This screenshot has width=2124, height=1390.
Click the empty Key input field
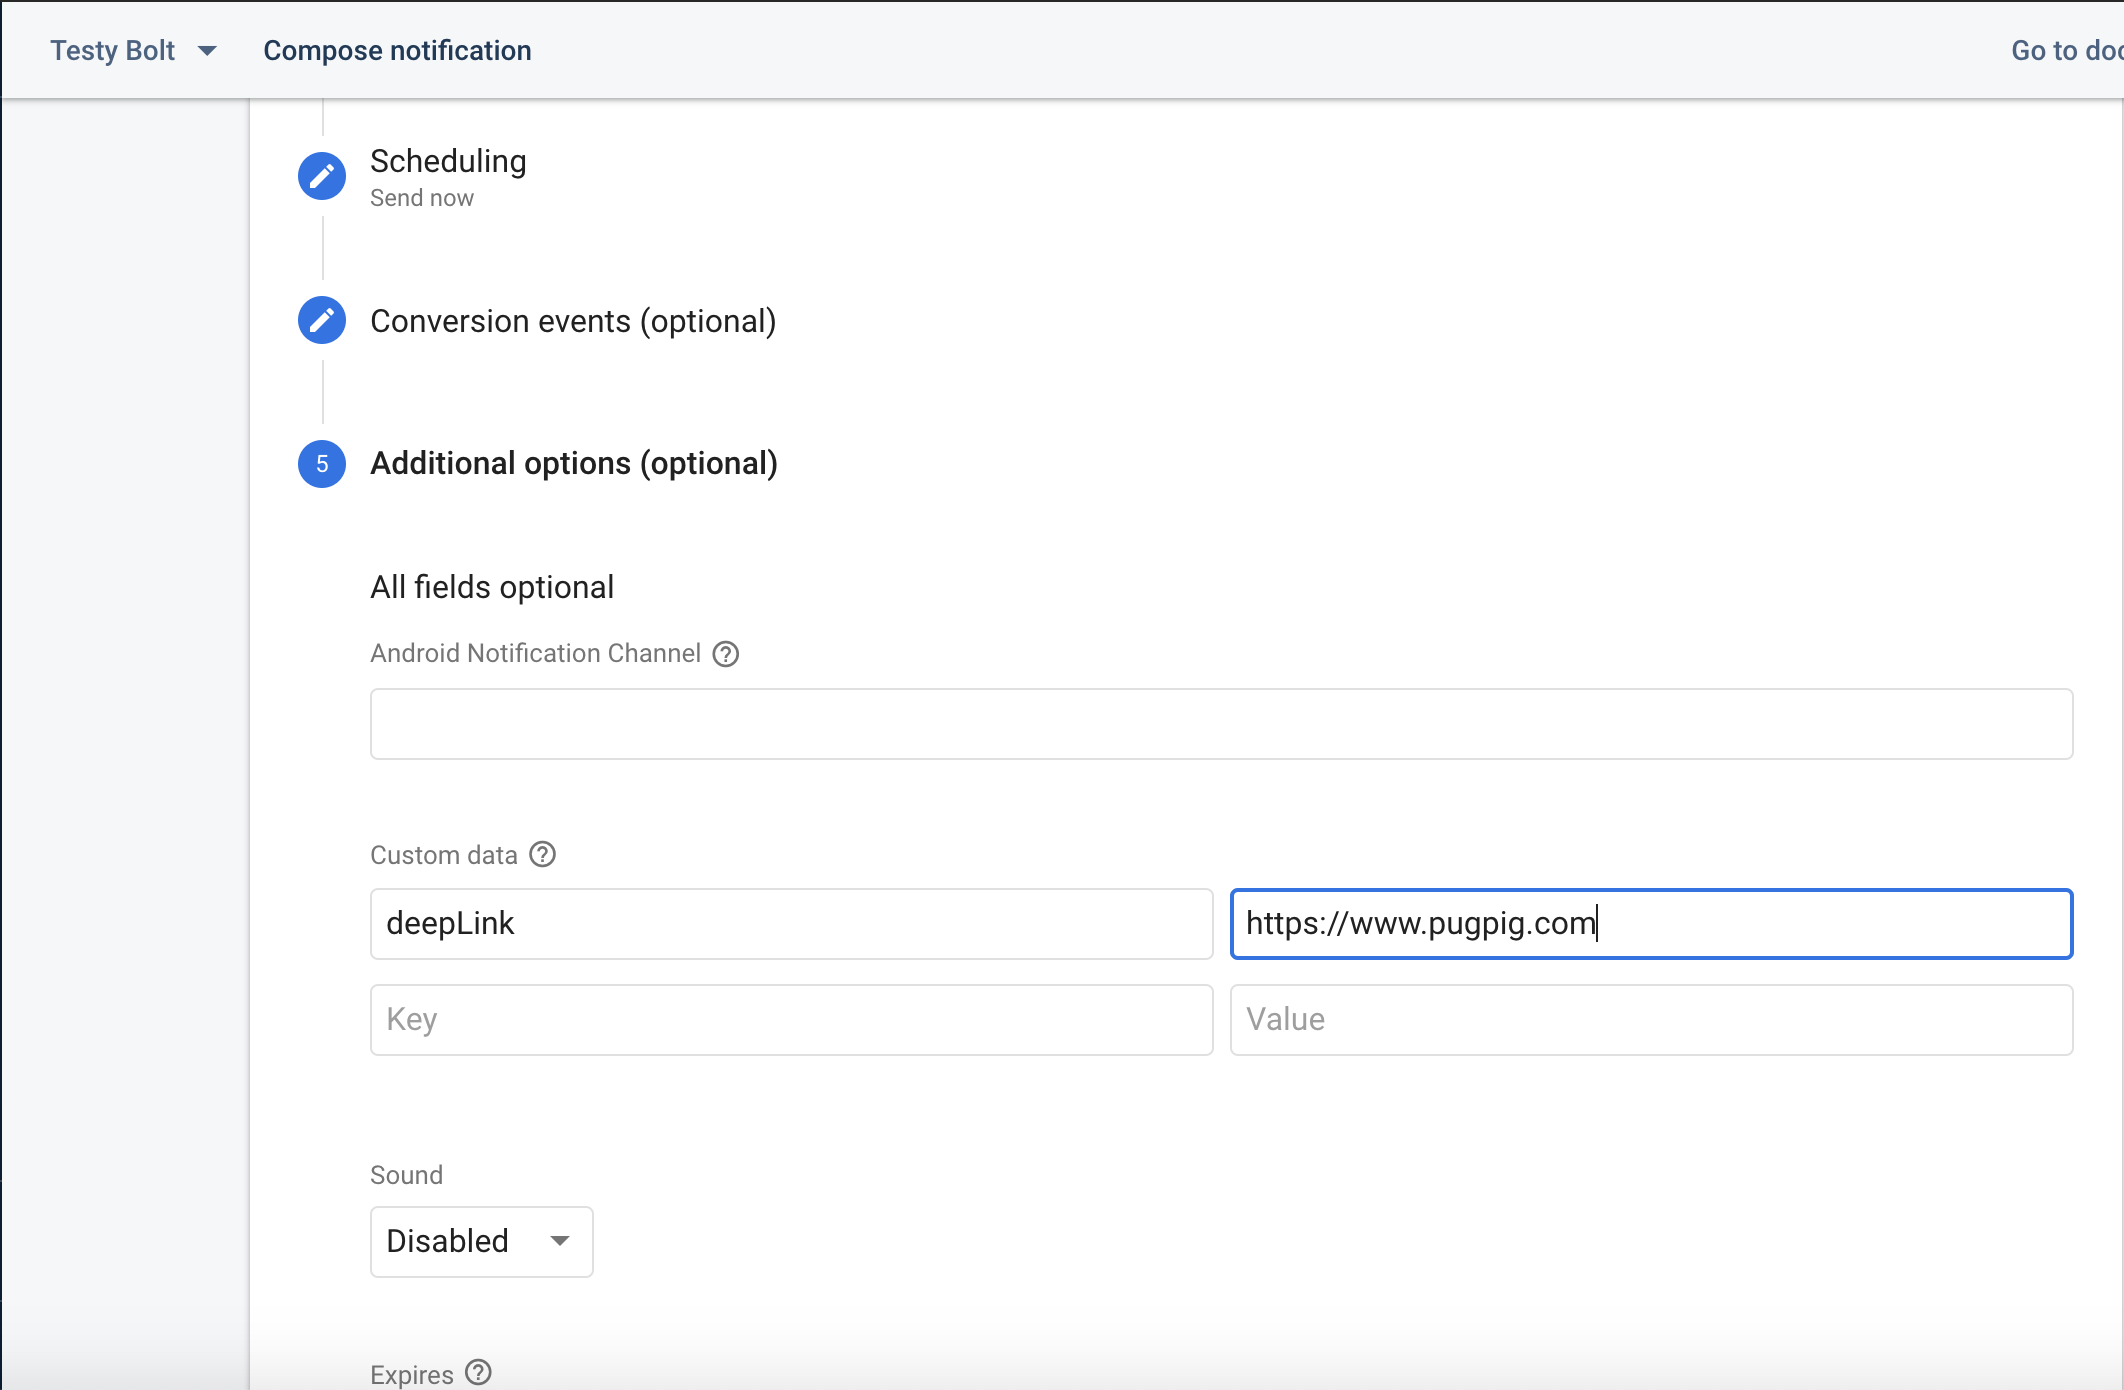(x=791, y=1020)
